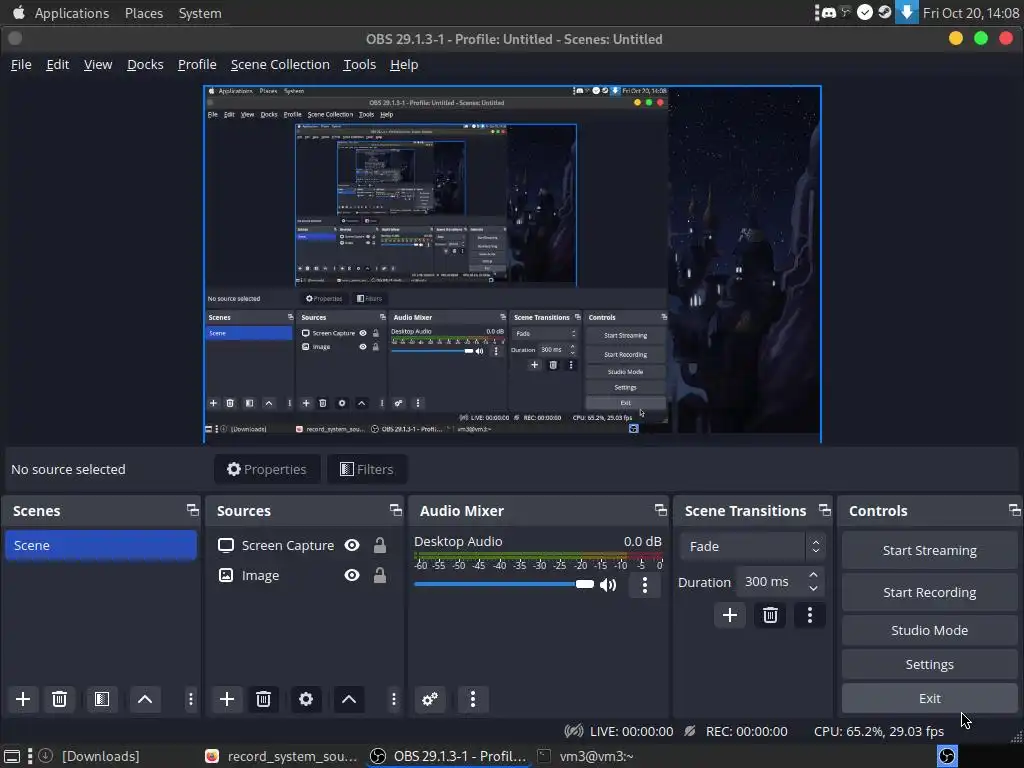Remove selected scene with trash icon
The width and height of the screenshot is (1024, 768).
pyautogui.click(x=59, y=699)
